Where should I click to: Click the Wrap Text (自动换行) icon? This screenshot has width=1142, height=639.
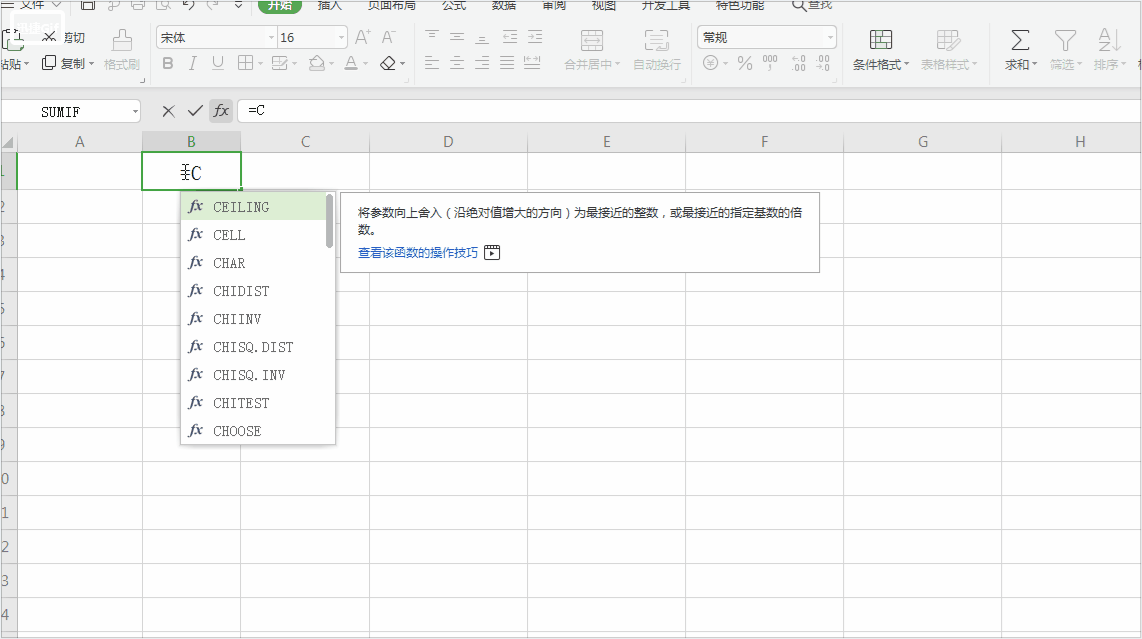click(656, 40)
